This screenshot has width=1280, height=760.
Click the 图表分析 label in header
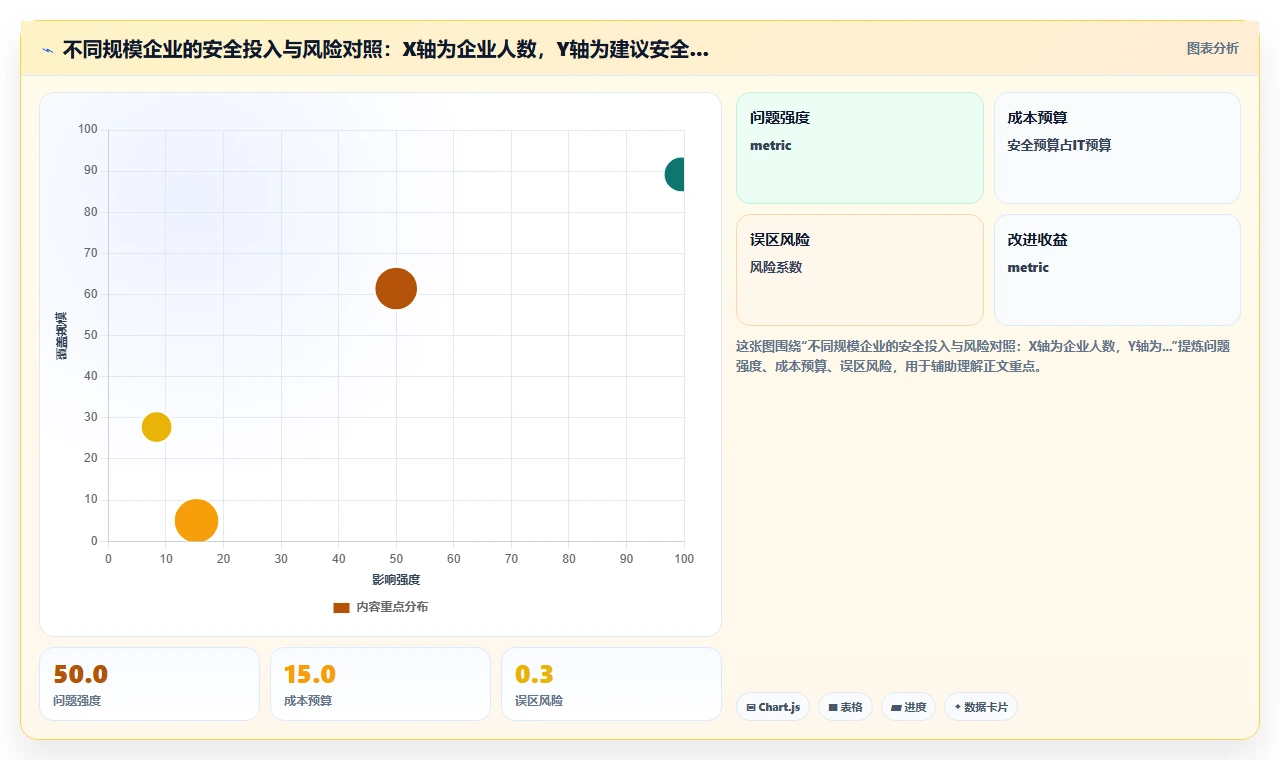pyautogui.click(x=1212, y=48)
